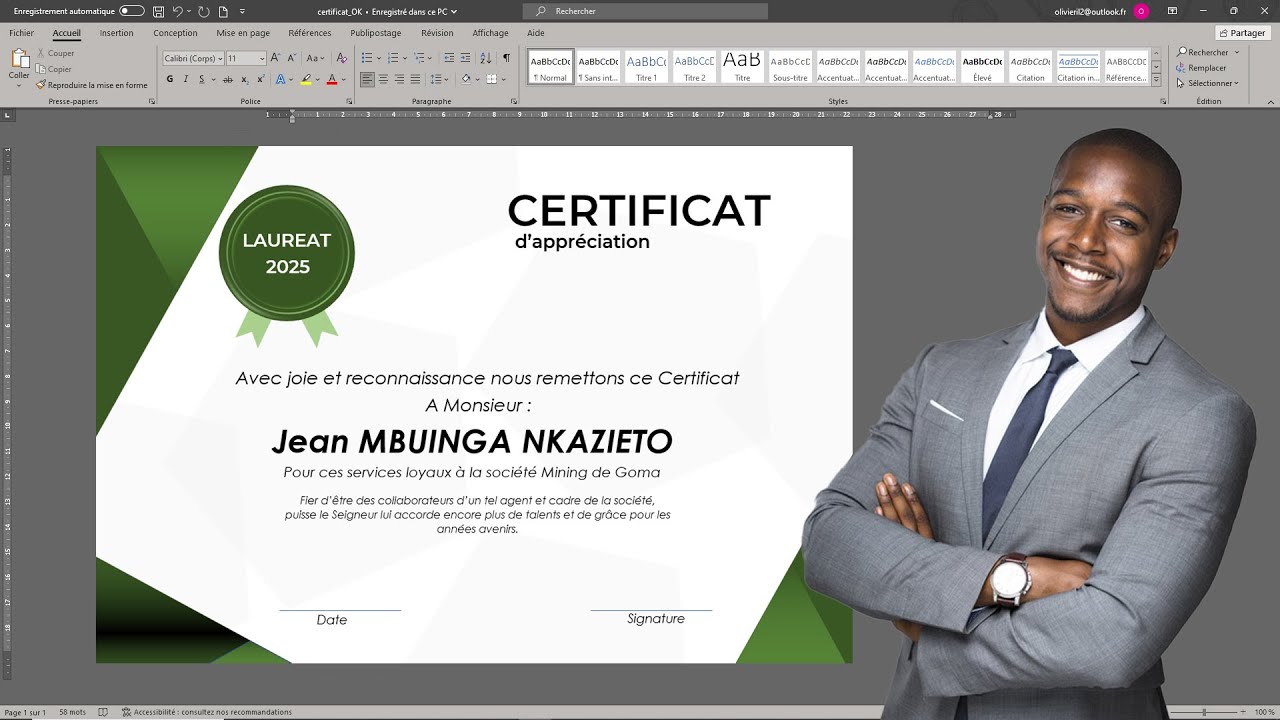1280x720 pixels.
Task: Show paragraph marks (pilcrow icon)
Action: (506, 58)
